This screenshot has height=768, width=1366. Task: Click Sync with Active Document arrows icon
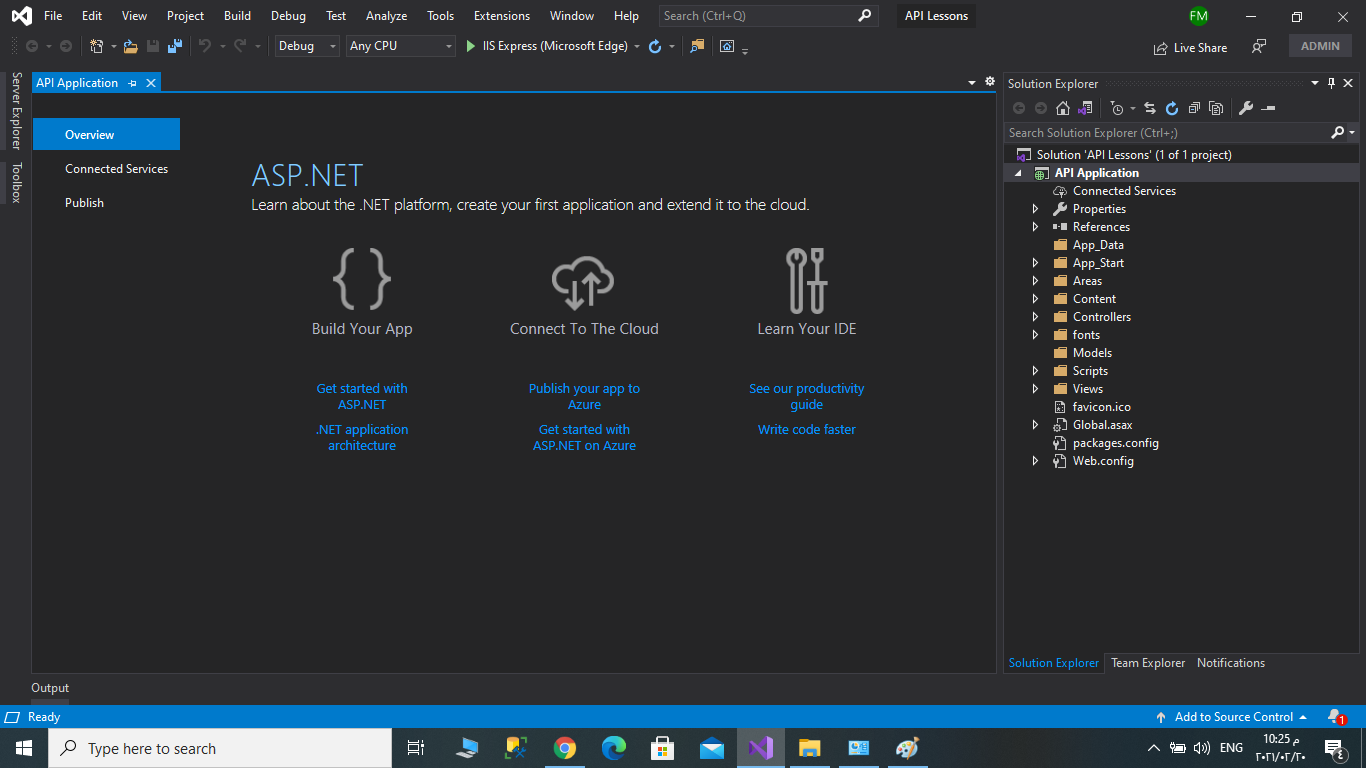click(1150, 108)
